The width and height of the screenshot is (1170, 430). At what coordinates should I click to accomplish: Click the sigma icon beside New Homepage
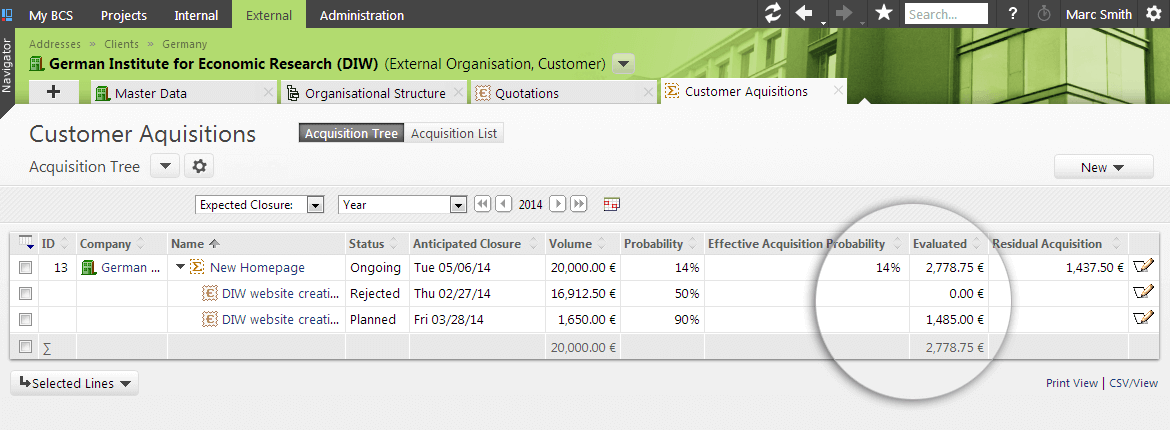pos(198,267)
